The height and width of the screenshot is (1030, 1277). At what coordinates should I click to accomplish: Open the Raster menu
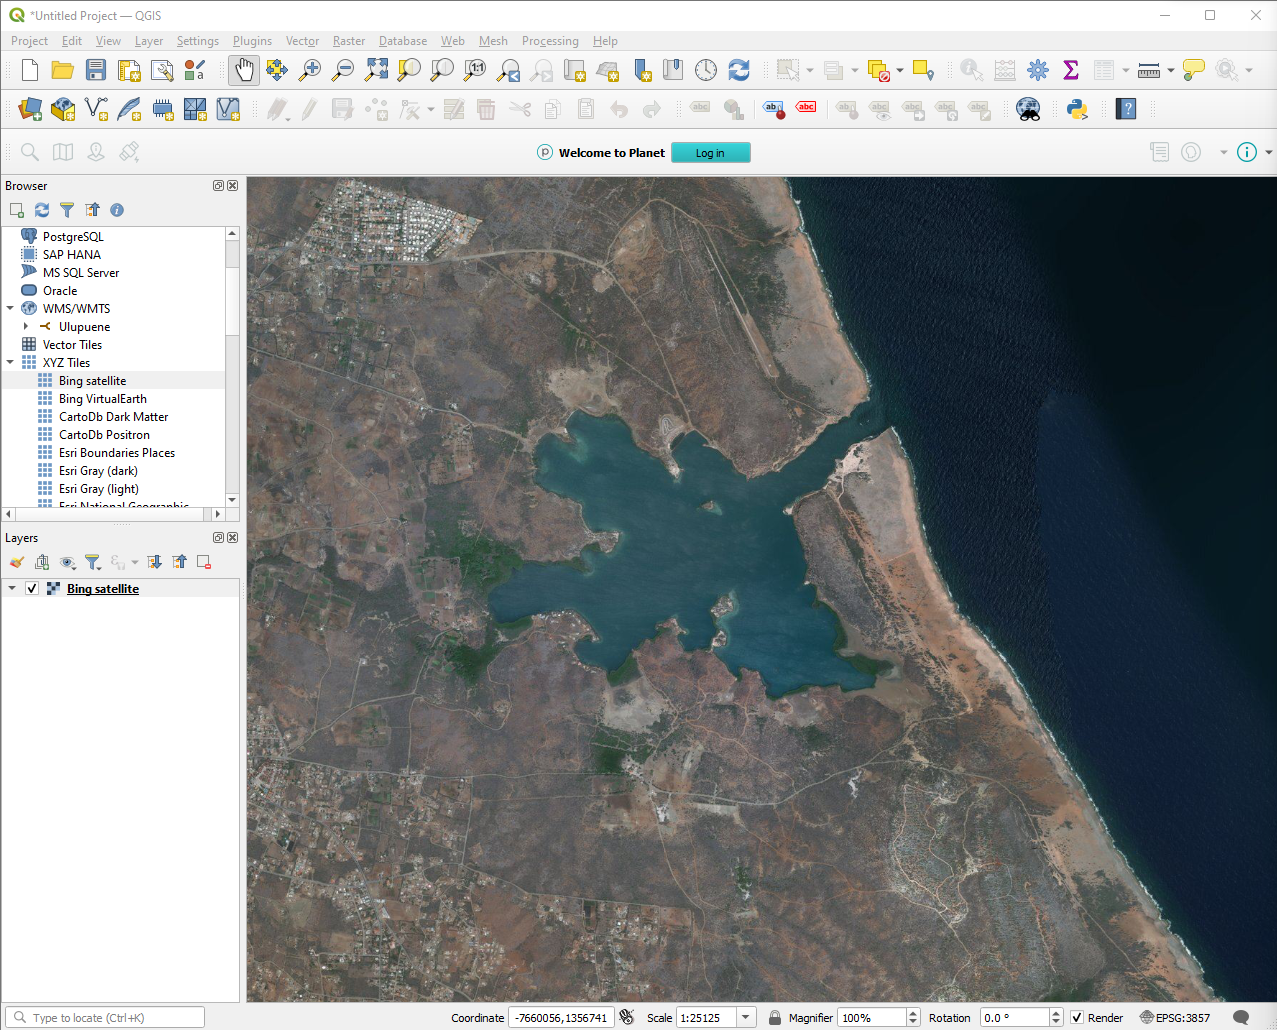(x=348, y=41)
